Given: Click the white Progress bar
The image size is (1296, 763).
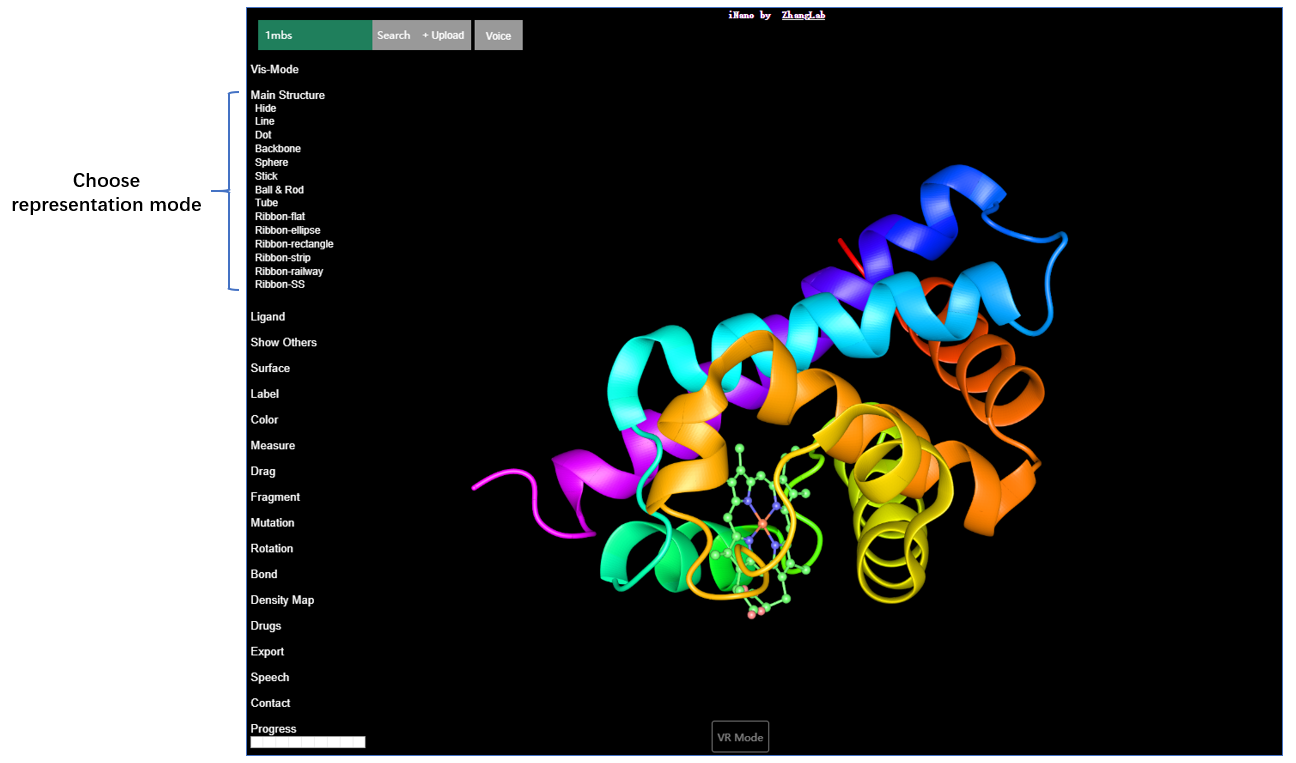Looking at the screenshot, I should pyautogui.click(x=307, y=742).
